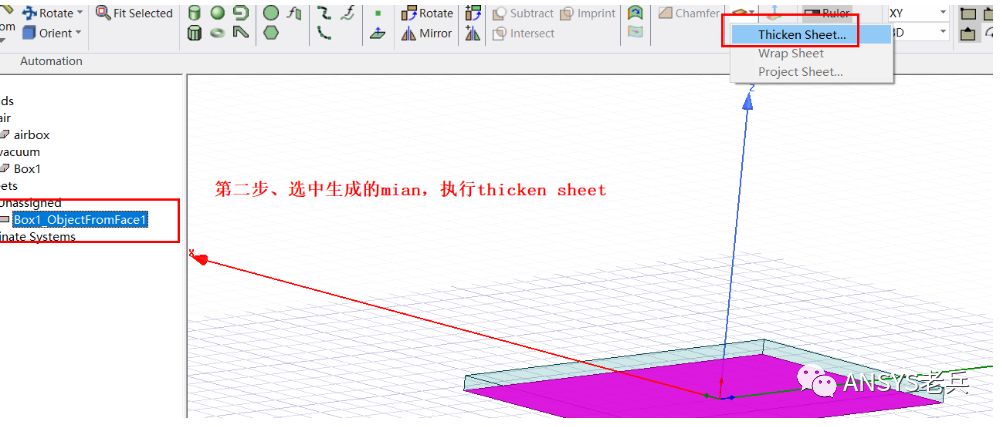Image resolution: width=1002 pixels, height=427 pixels.
Task: Select Project Sheet menu entry
Action: [800, 72]
